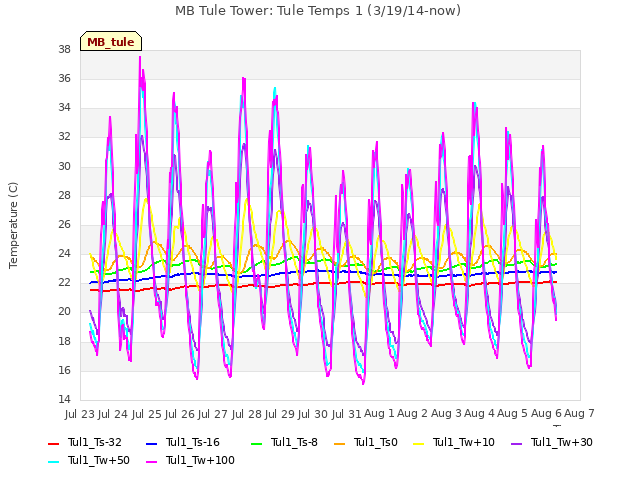The height and width of the screenshot is (480, 640).
Task: Click the purple Tul1_Tw+30 legend swatch
Action: pyautogui.click(x=517, y=444)
